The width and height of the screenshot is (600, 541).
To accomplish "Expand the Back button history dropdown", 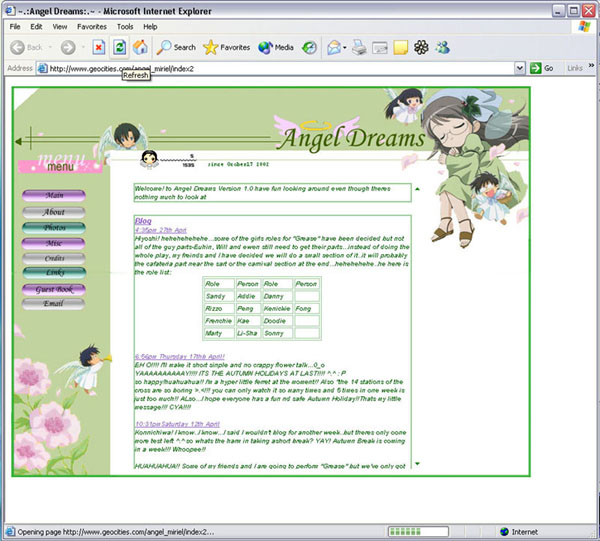I will point(50,47).
